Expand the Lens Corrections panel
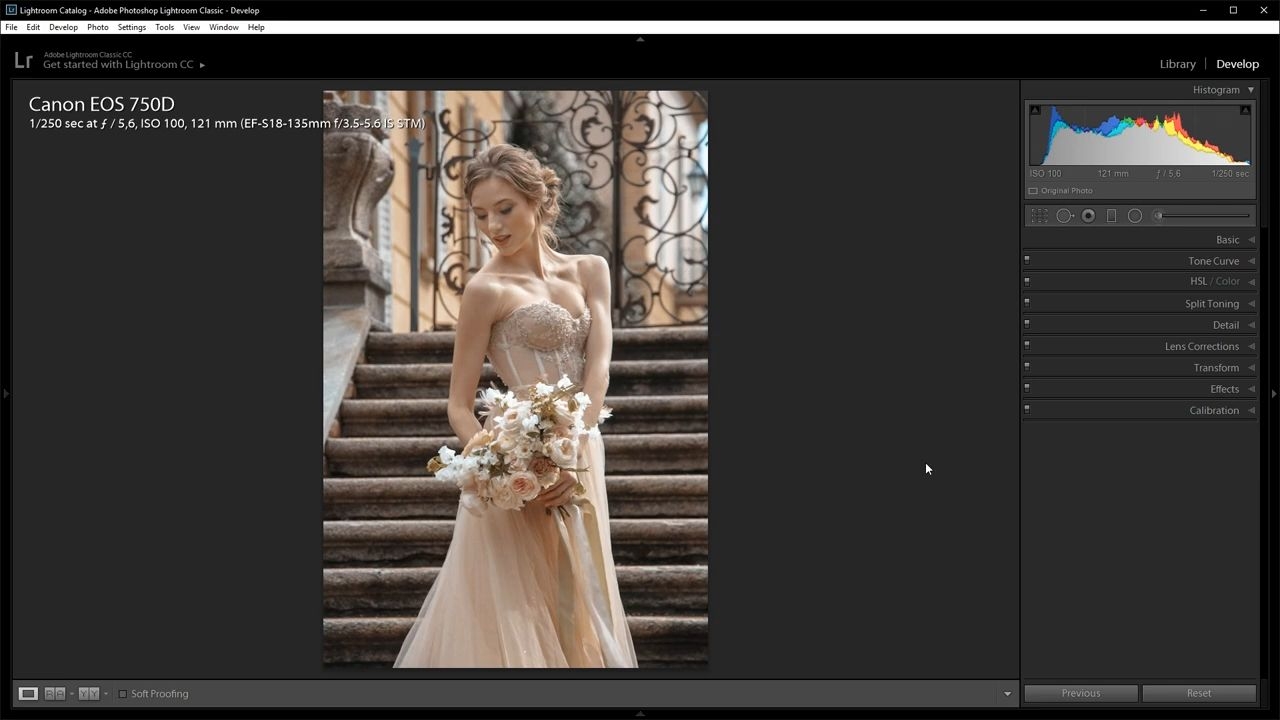1280x720 pixels. point(1140,346)
